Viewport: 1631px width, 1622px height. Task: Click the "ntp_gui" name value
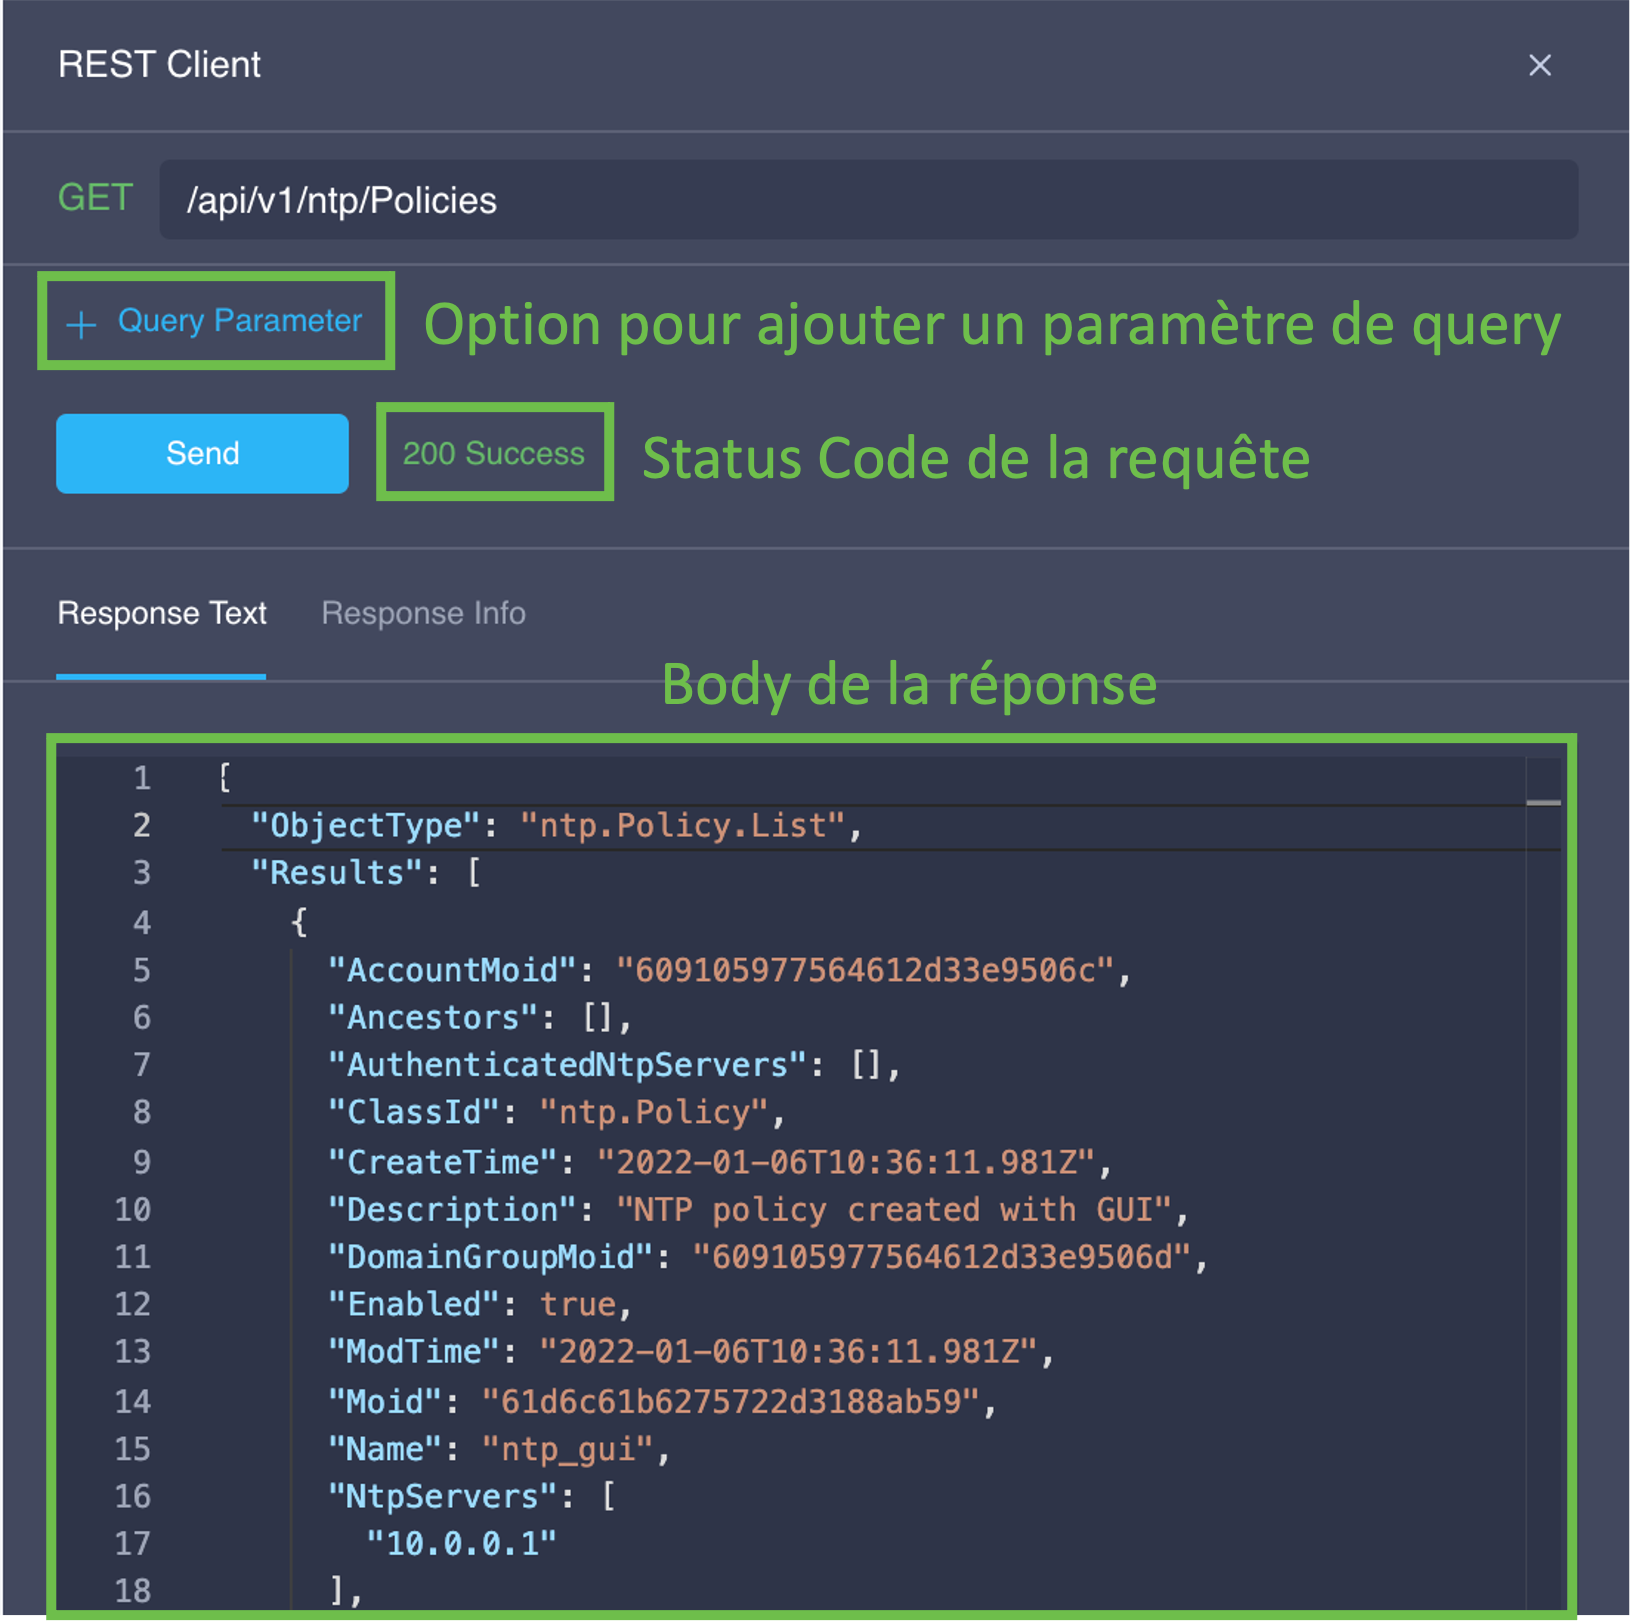point(567,1449)
